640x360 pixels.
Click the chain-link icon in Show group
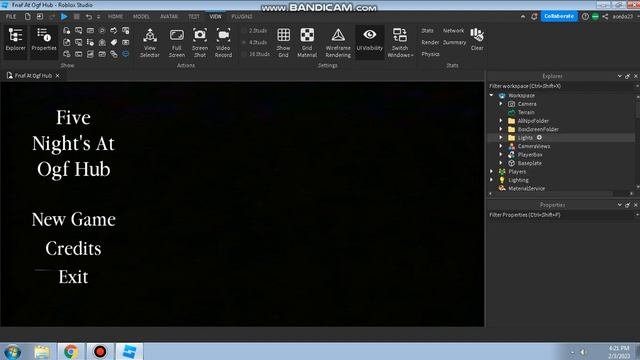[x=114, y=54]
